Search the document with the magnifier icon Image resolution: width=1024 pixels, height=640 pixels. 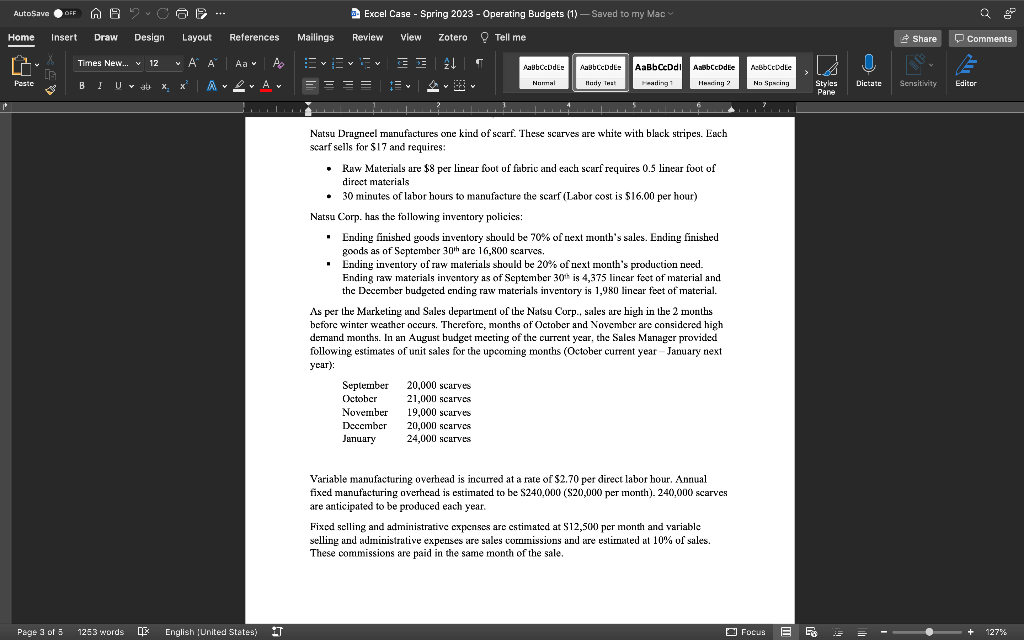985,13
